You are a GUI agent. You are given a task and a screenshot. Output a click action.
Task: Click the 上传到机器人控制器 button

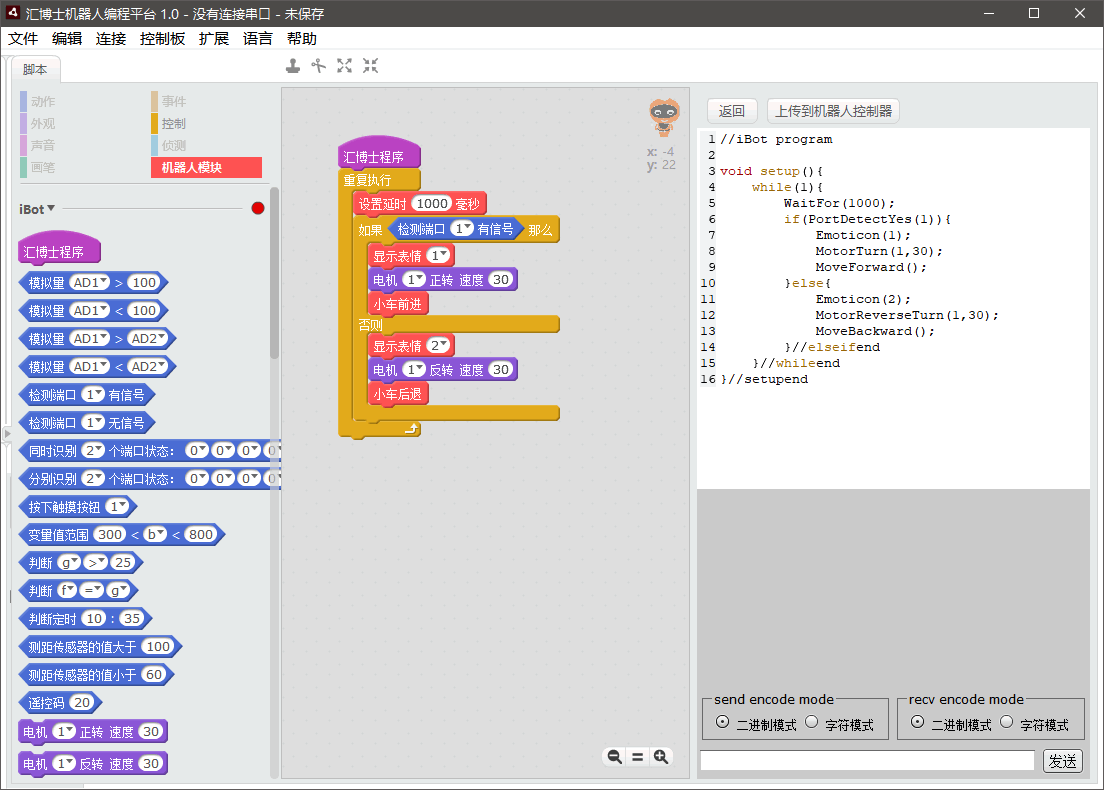pyautogui.click(x=833, y=111)
